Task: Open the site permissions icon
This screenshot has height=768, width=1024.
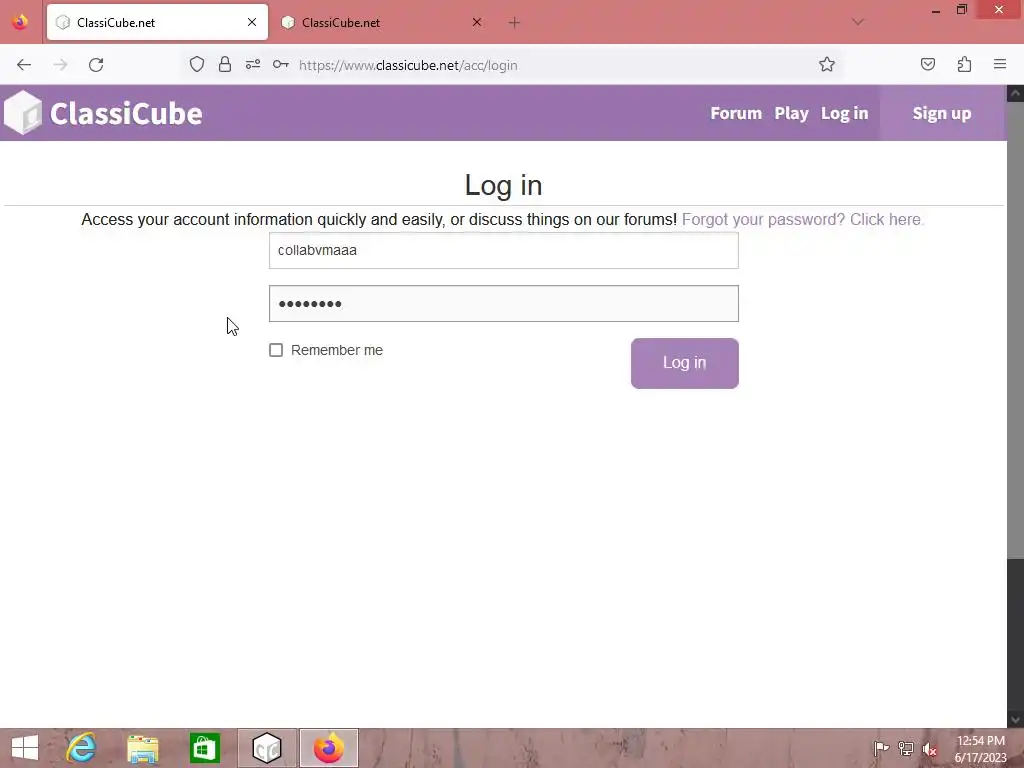Action: tap(253, 64)
